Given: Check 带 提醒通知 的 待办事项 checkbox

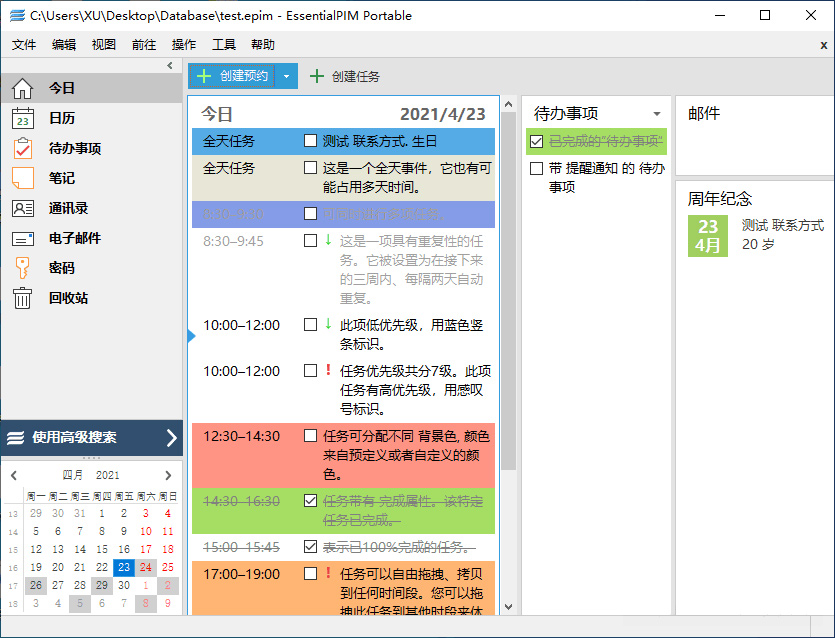Looking at the screenshot, I should 537,168.
